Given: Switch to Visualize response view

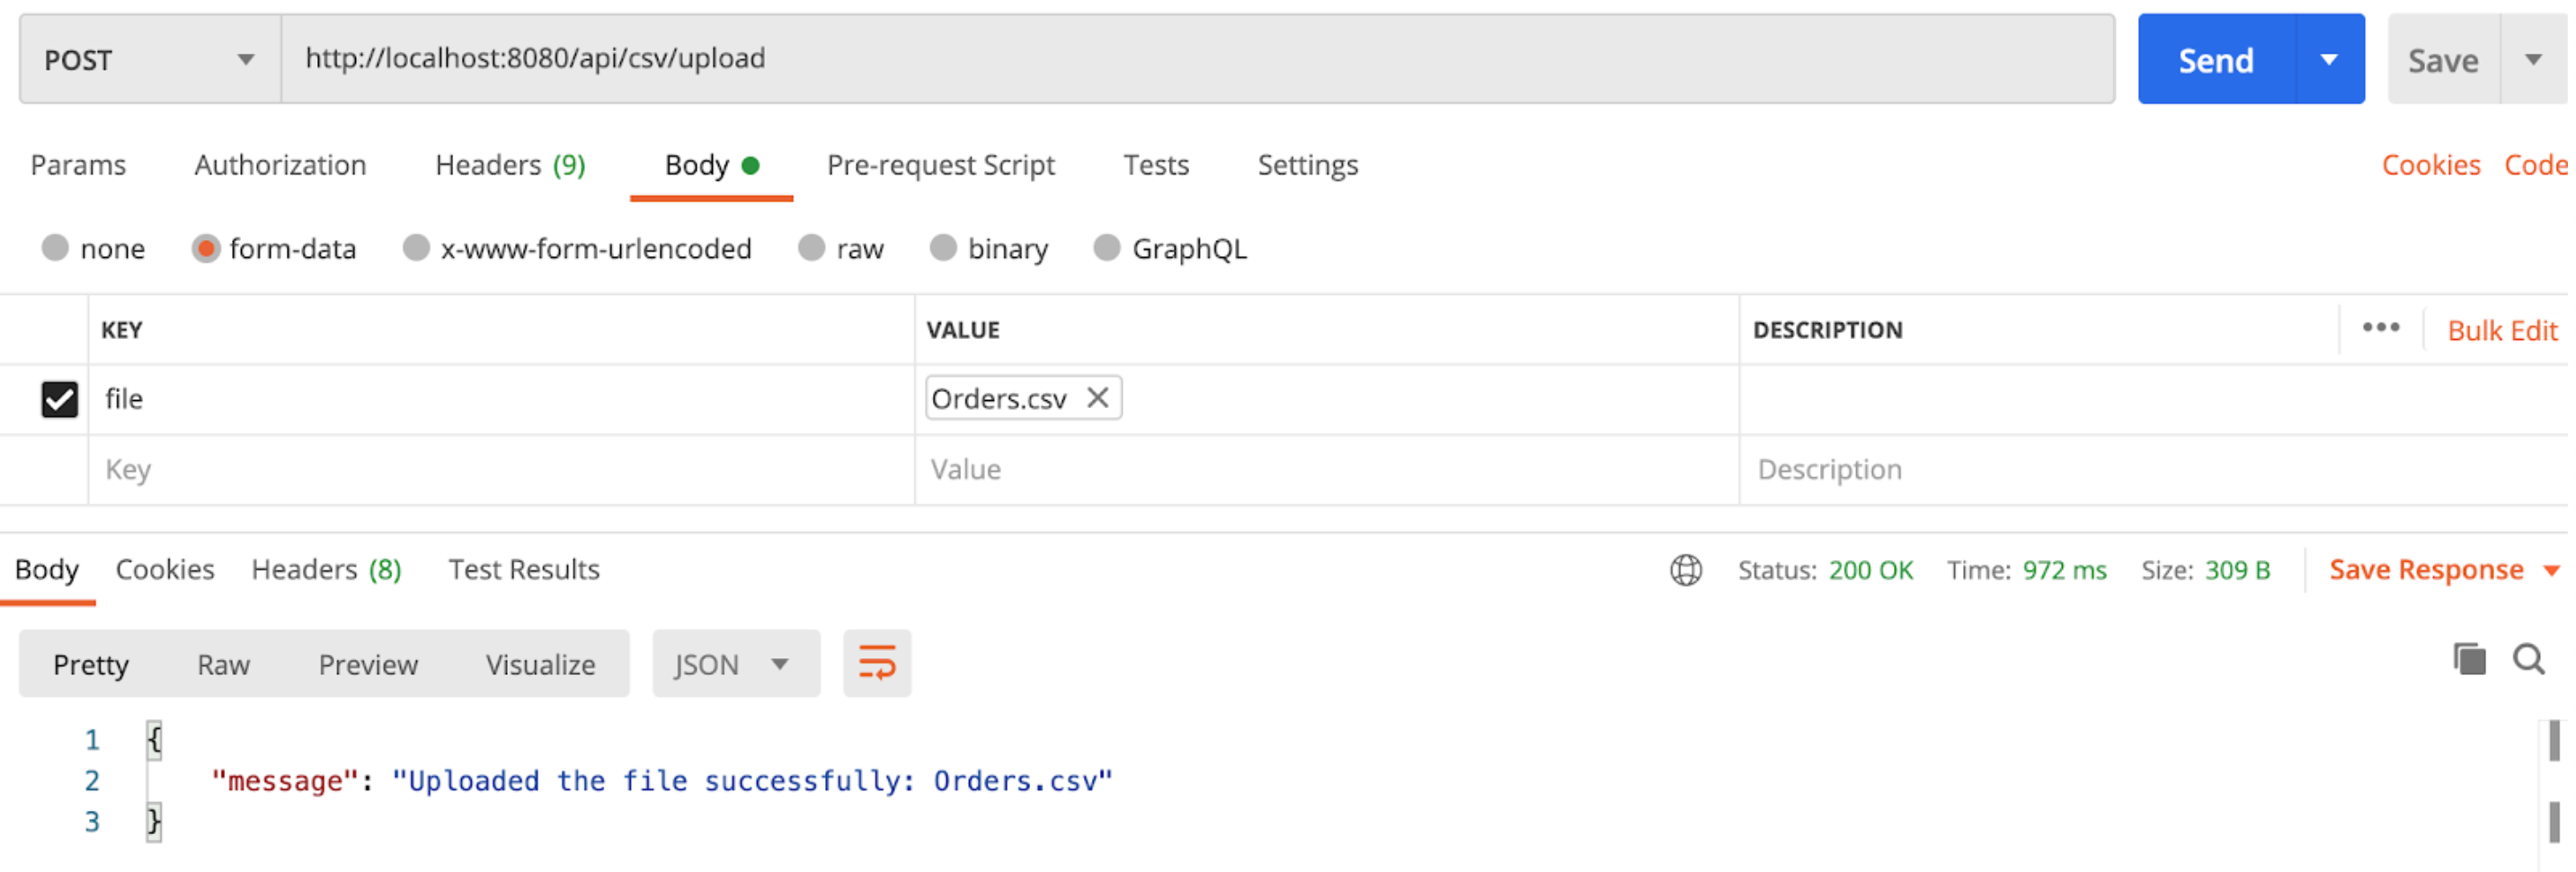Looking at the screenshot, I should coord(541,665).
